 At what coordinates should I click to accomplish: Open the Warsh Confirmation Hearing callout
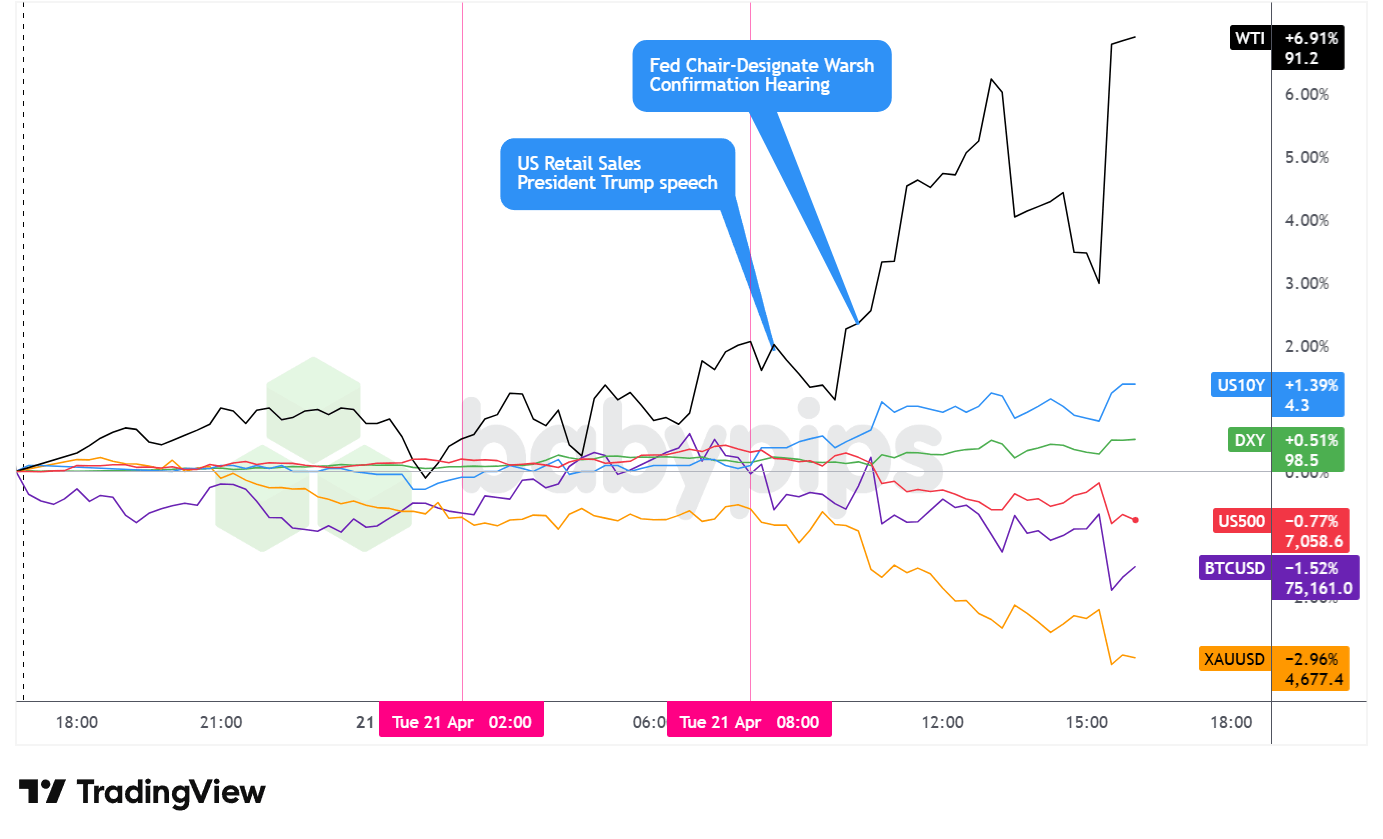click(x=761, y=75)
